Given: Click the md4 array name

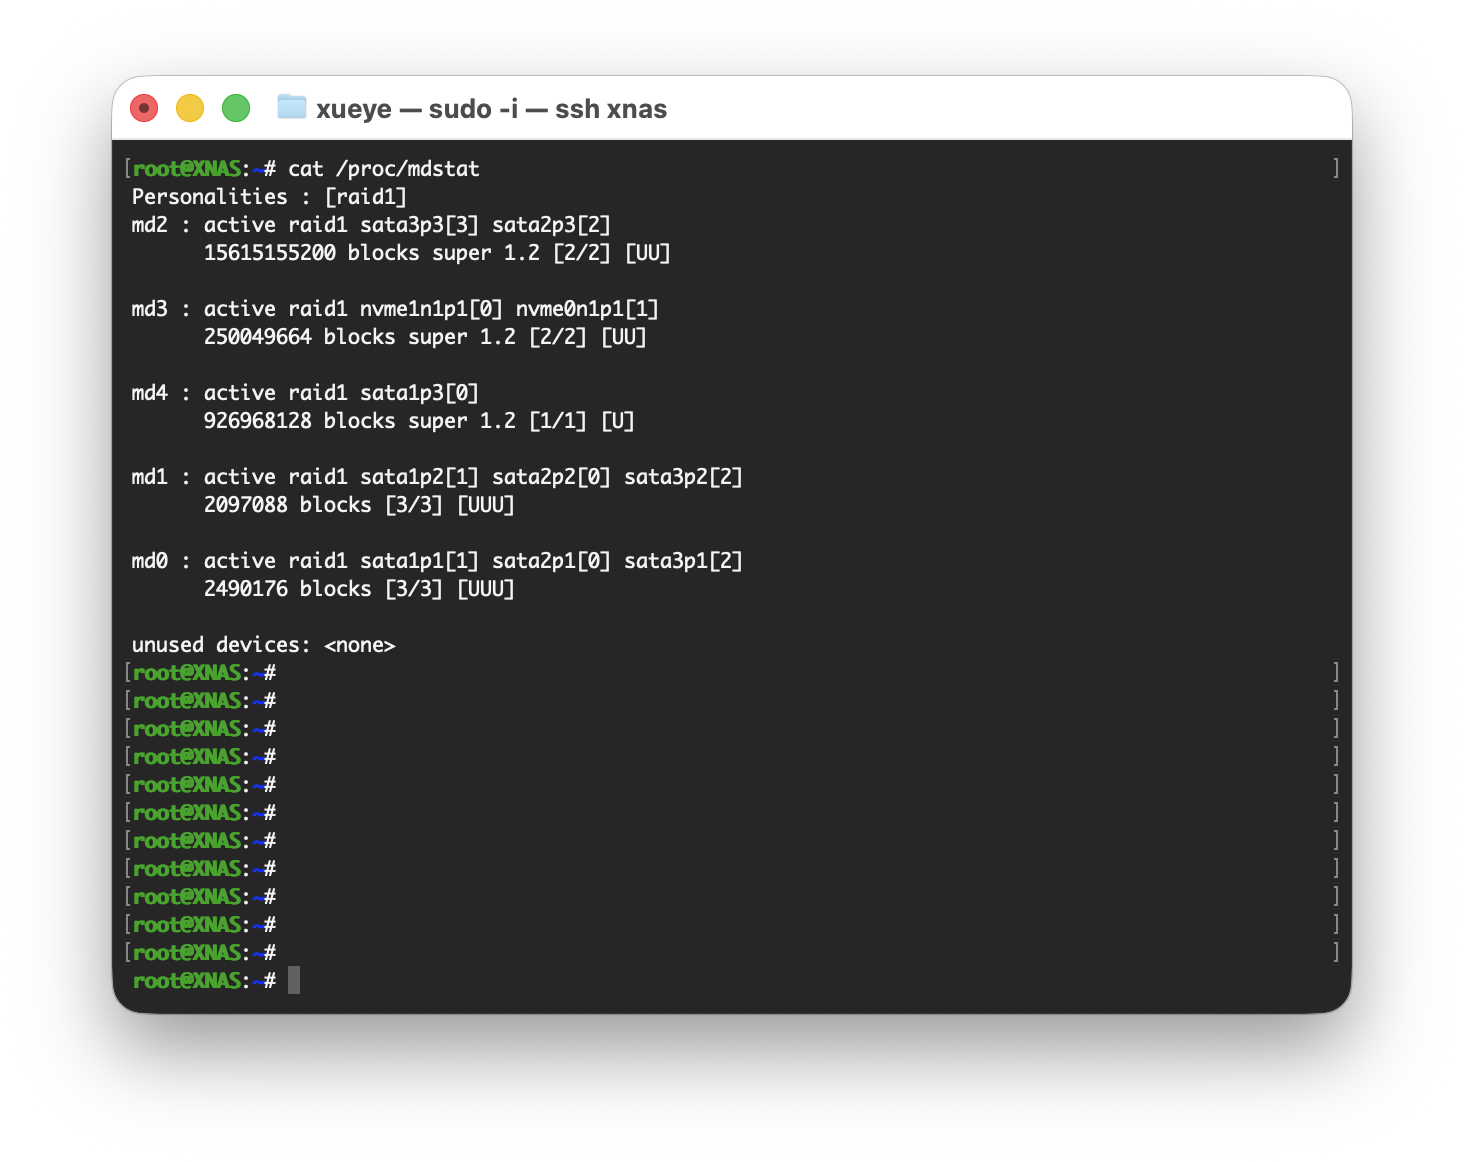Looking at the screenshot, I should click(x=150, y=393).
